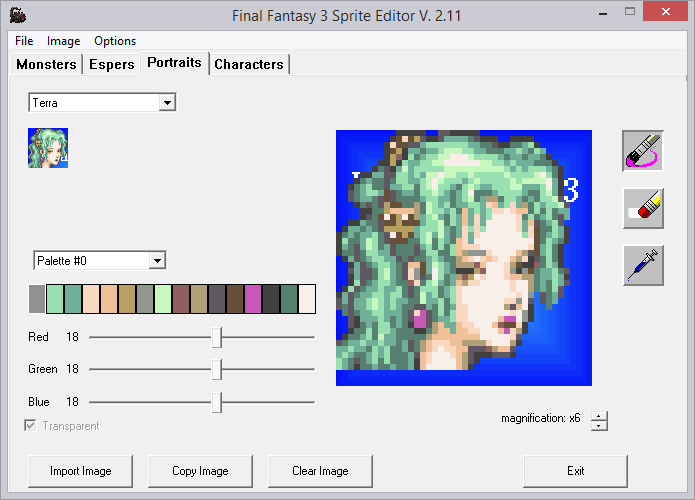Click the Green slider handle
The height and width of the screenshot is (500, 695).
point(216,370)
